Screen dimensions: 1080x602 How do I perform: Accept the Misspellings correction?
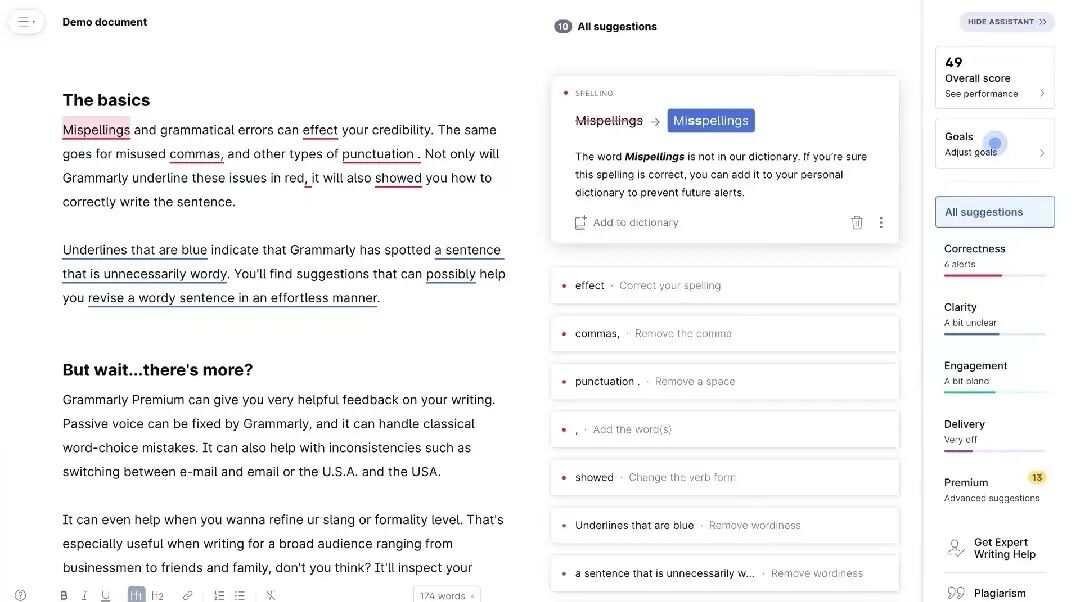click(x=711, y=121)
